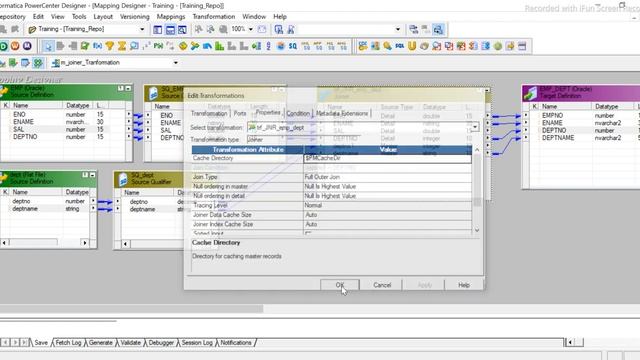This screenshot has height=360, width=640.
Task: Open the Transformation menu
Action: 213,17
